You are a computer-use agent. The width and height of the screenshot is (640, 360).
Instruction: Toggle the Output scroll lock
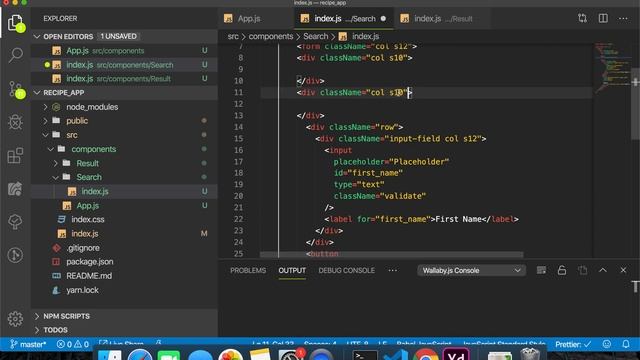pyautogui.click(x=562, y=270)
